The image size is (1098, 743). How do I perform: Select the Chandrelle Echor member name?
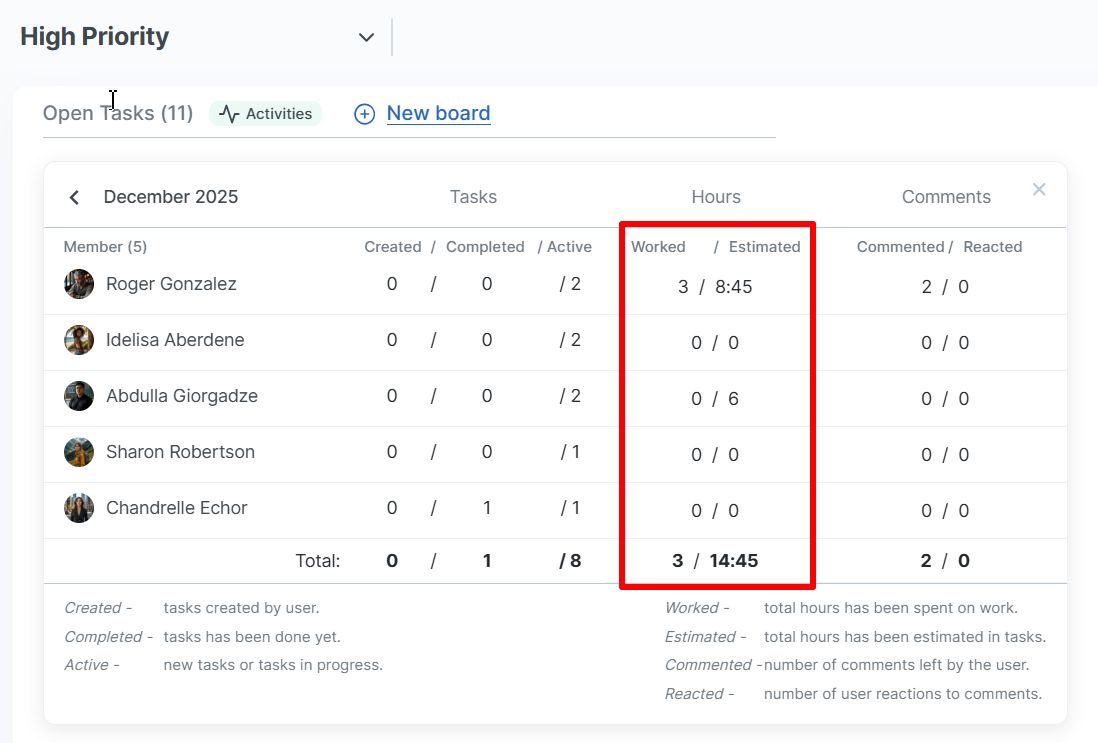(x=176, y=508)
